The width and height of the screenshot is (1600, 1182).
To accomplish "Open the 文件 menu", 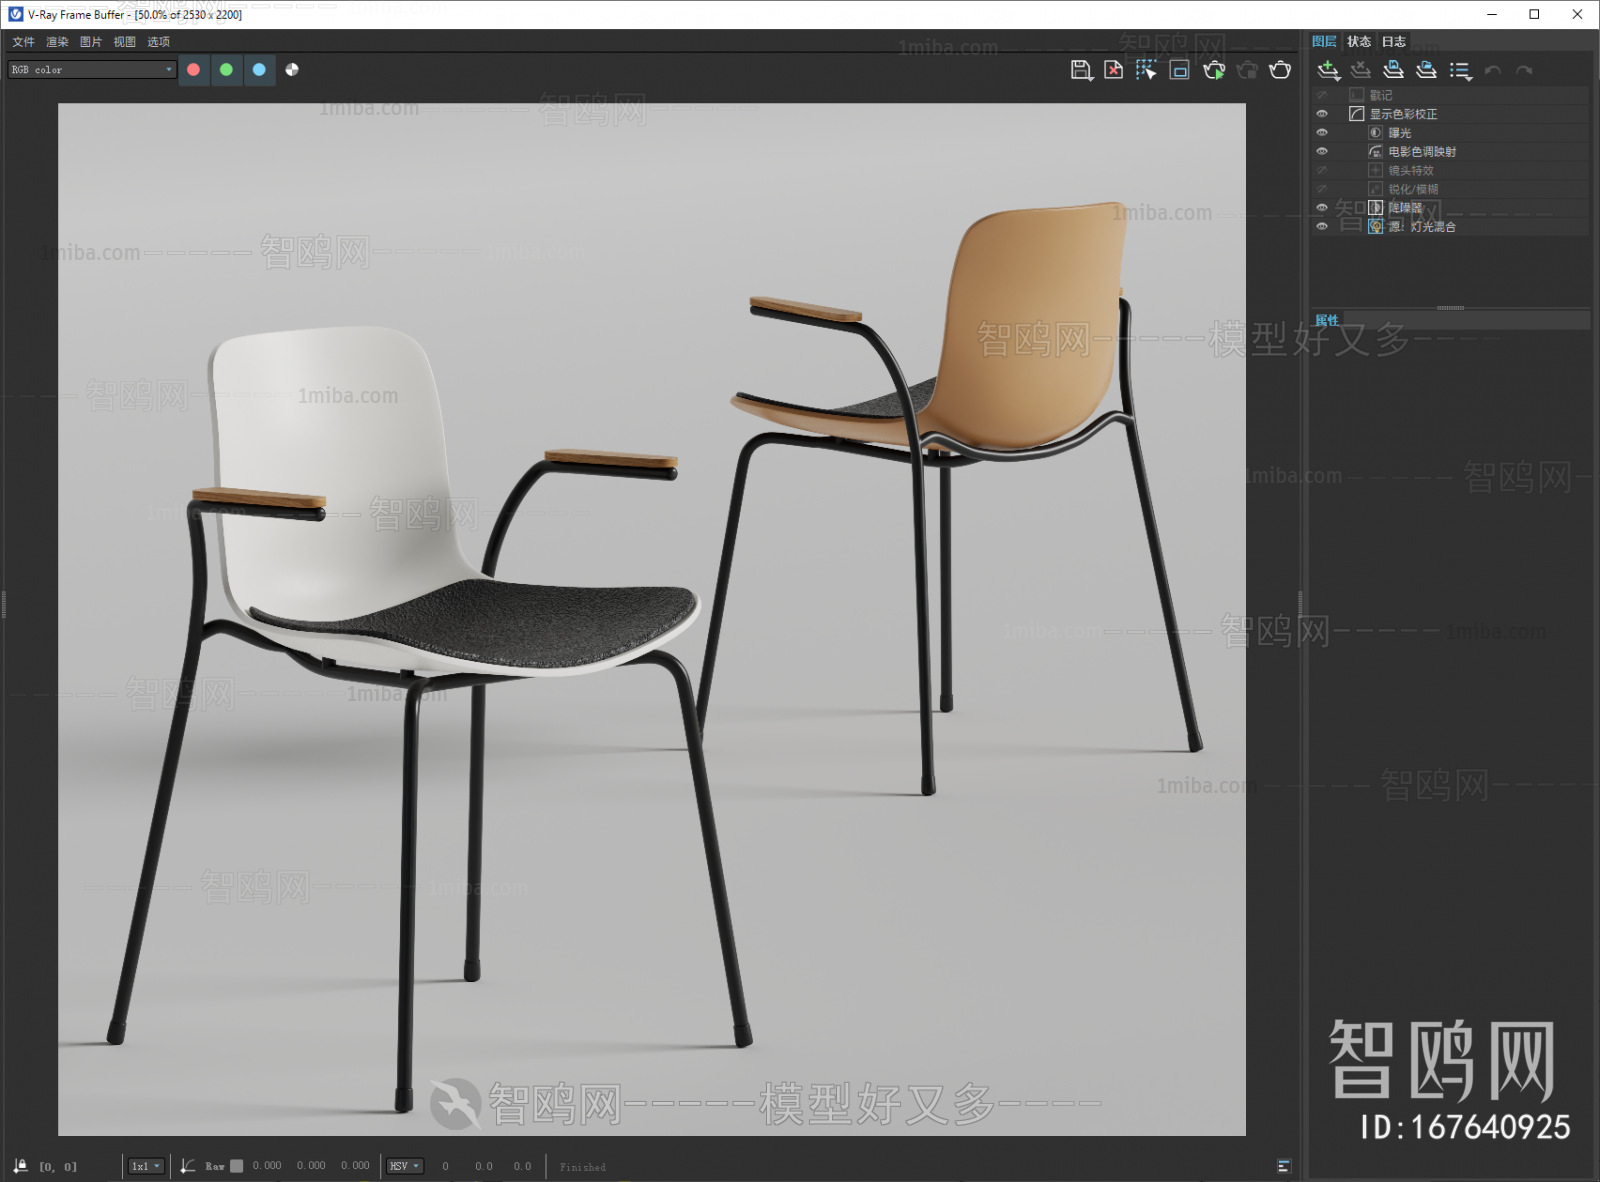I will (x=23, y=42).
